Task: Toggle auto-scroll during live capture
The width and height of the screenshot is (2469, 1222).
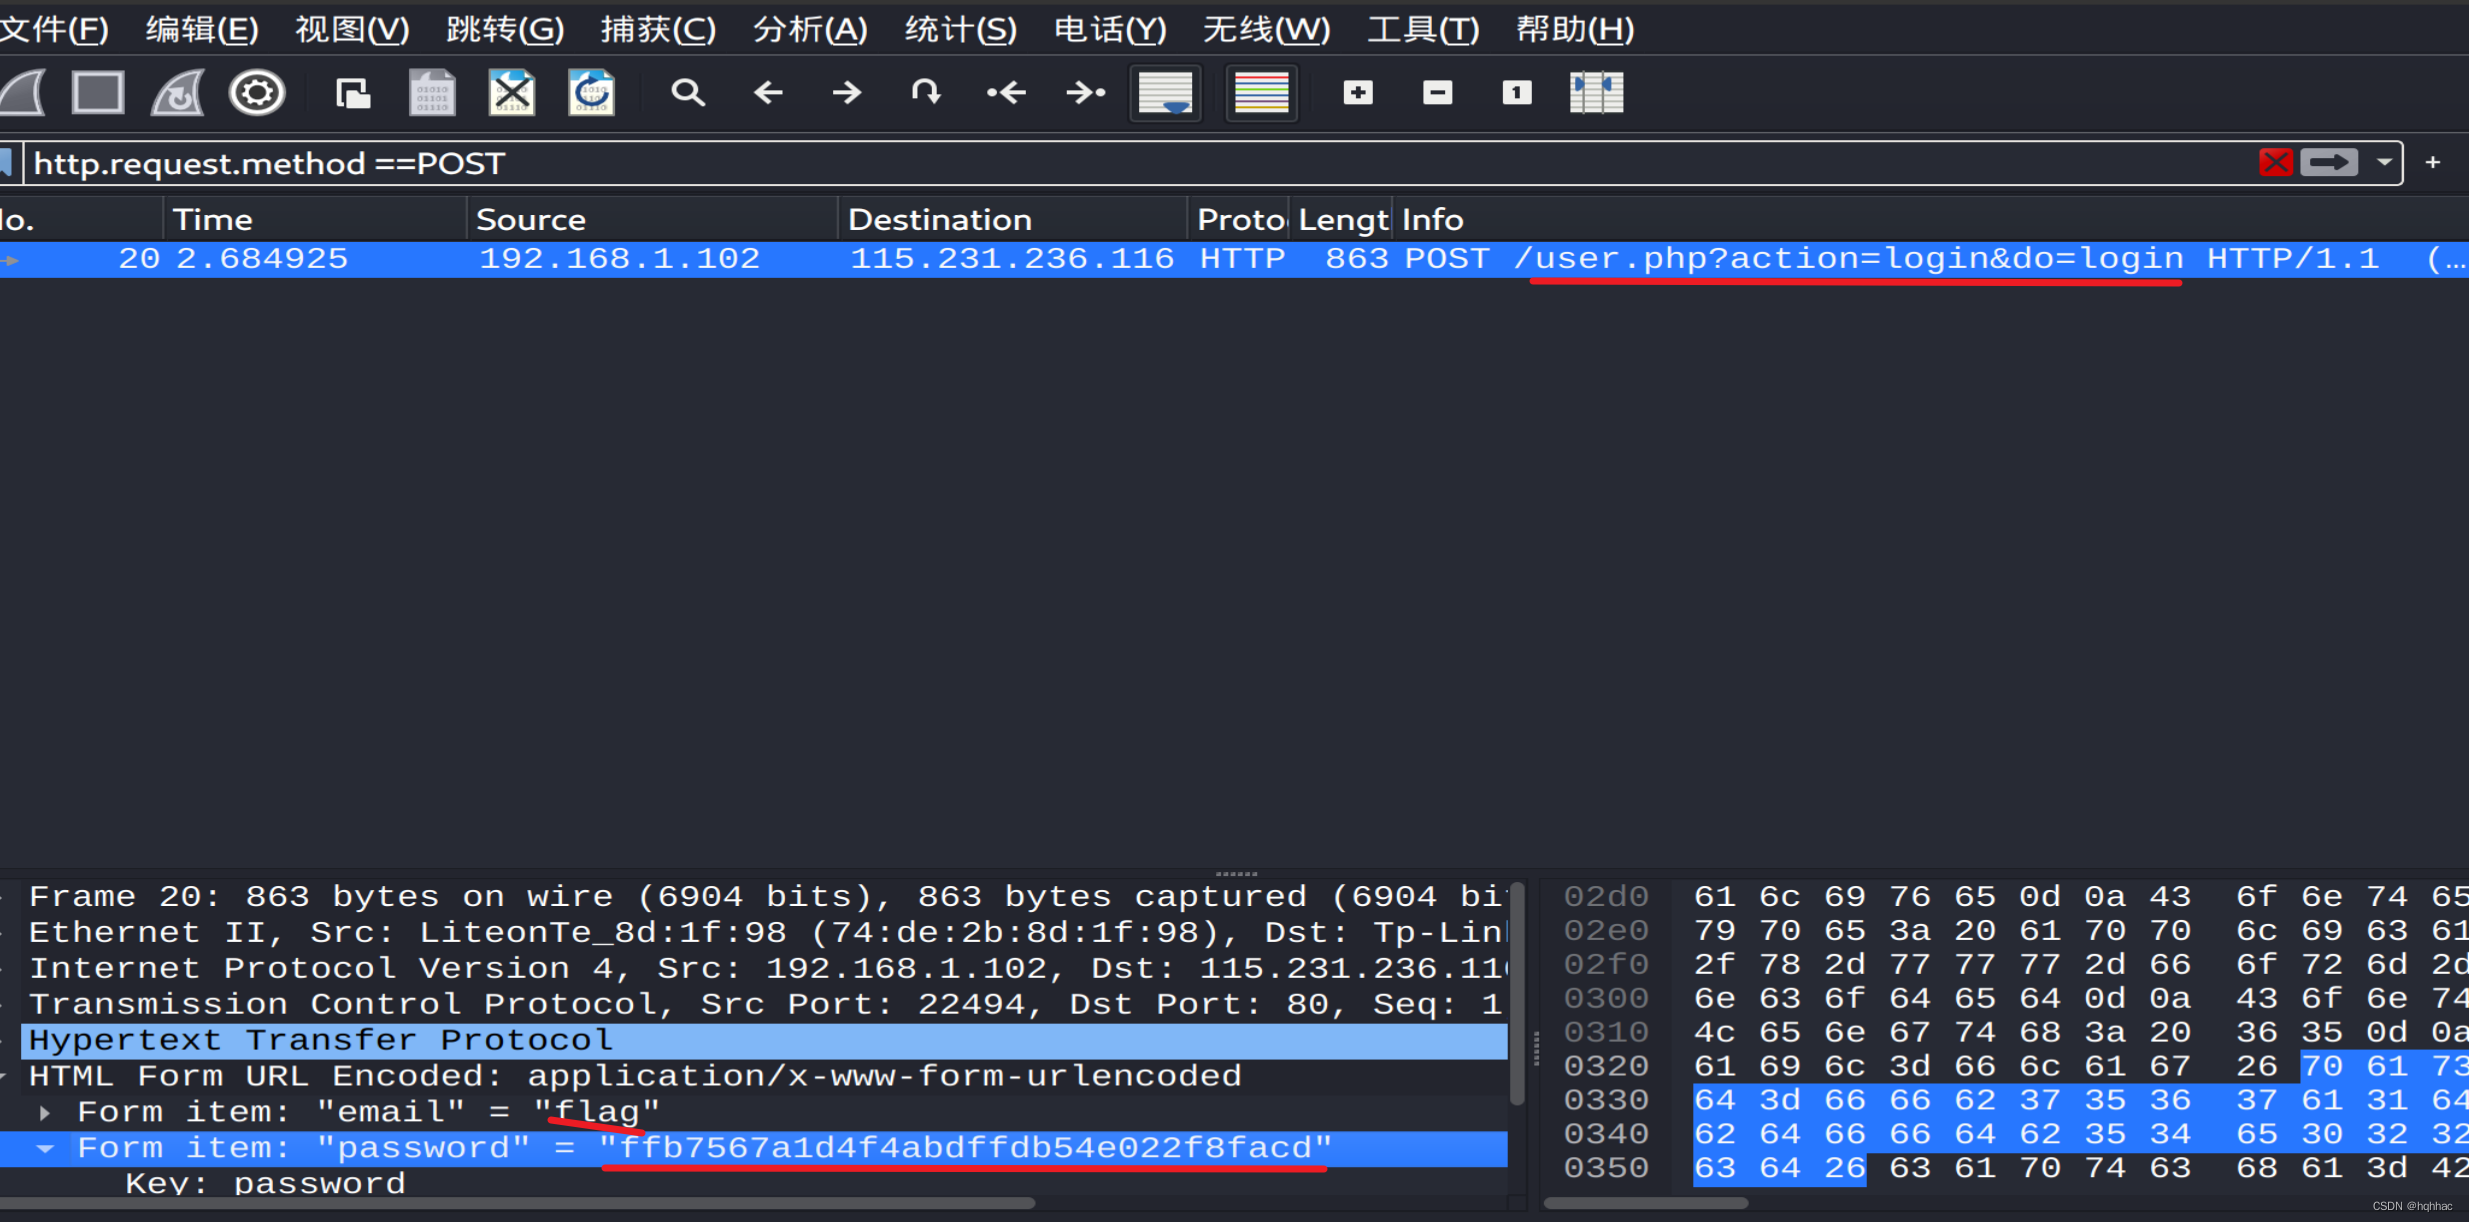Action: [x=1165, y=93]
